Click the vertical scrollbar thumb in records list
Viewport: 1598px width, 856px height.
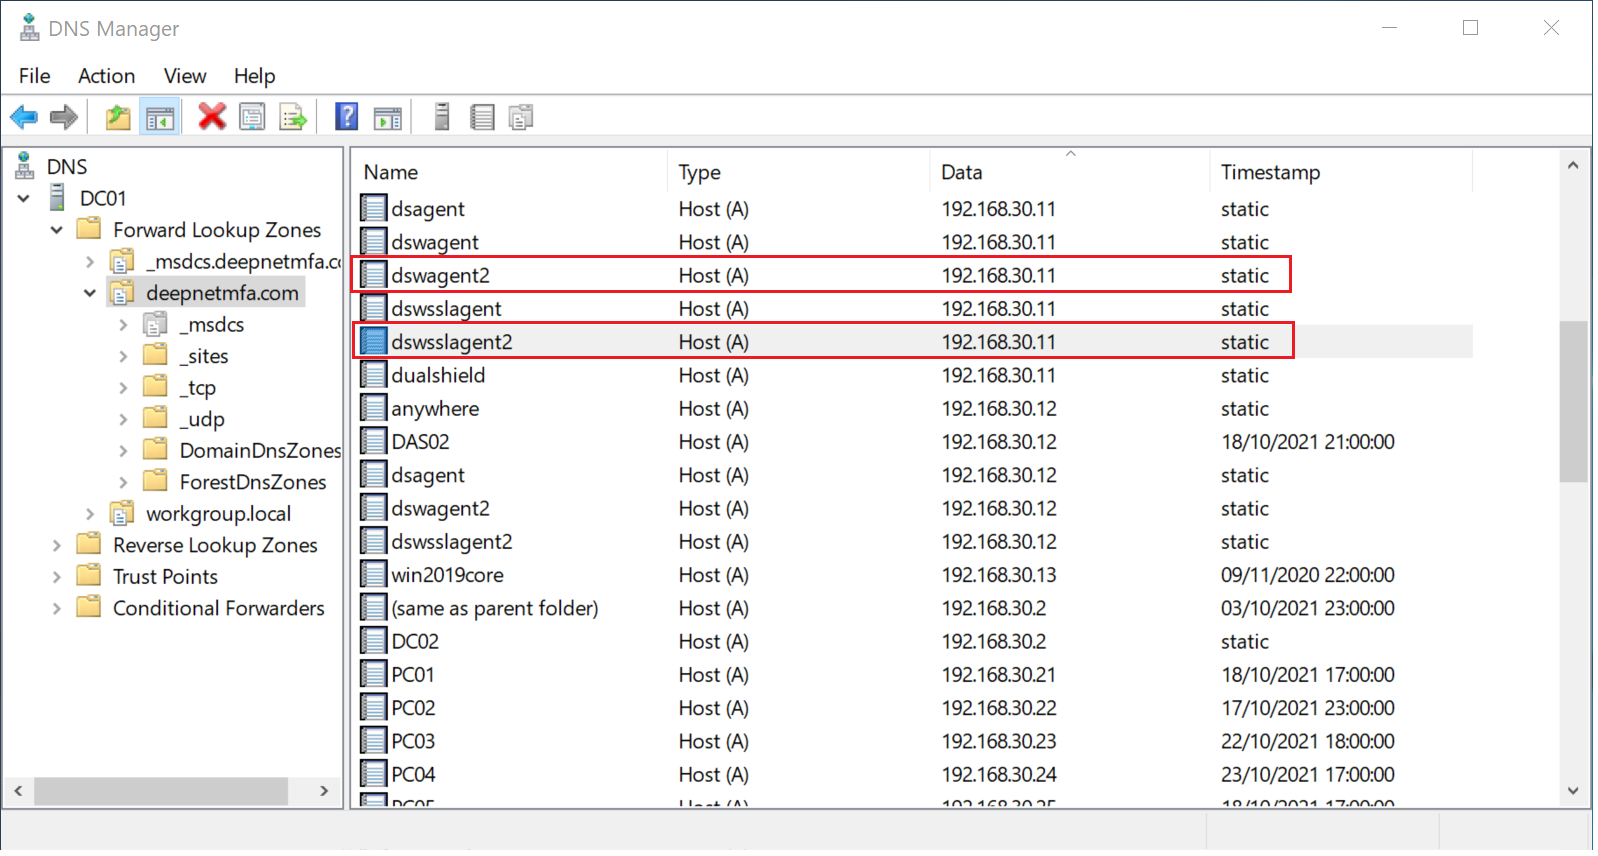point(1573,400)
